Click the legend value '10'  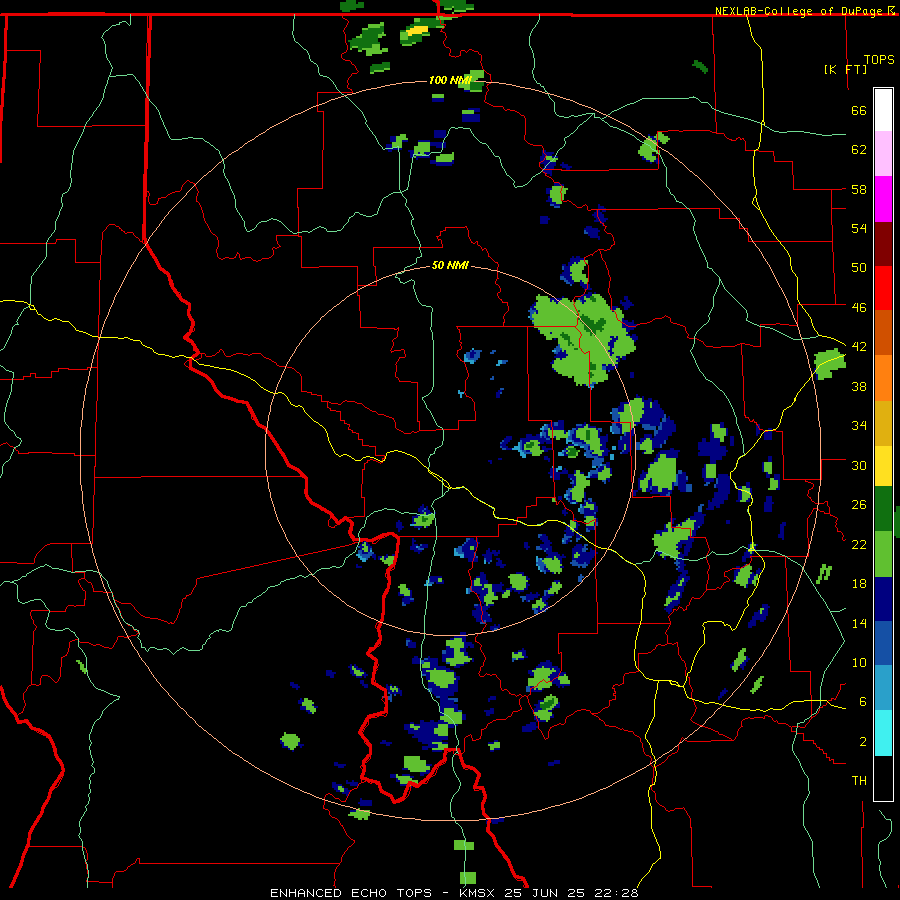(859, 662)
